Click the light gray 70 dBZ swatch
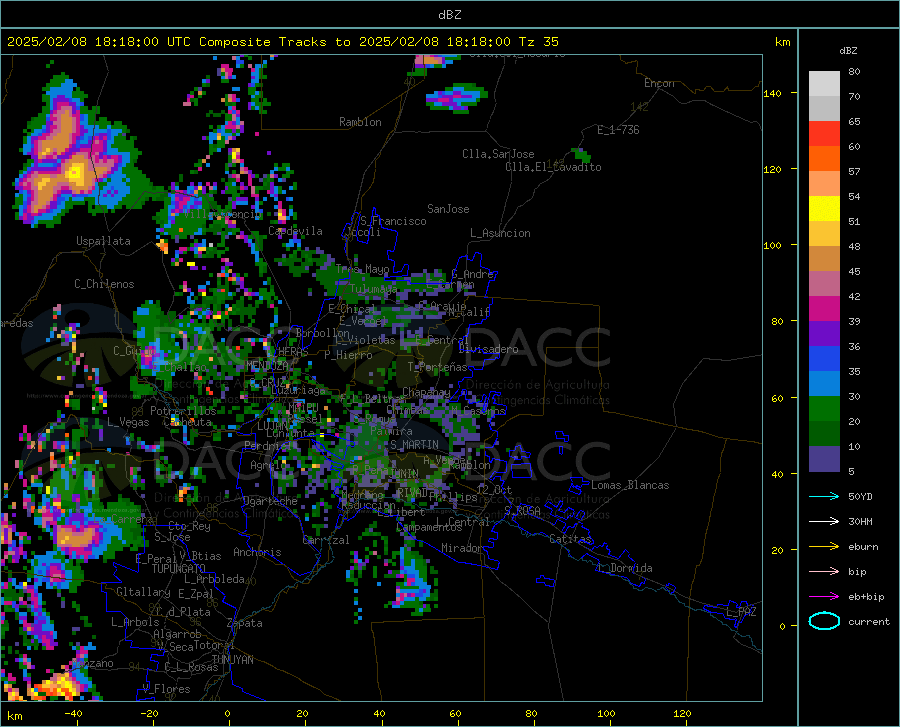This screenshot has height=727, width=900. pos(824,84)
